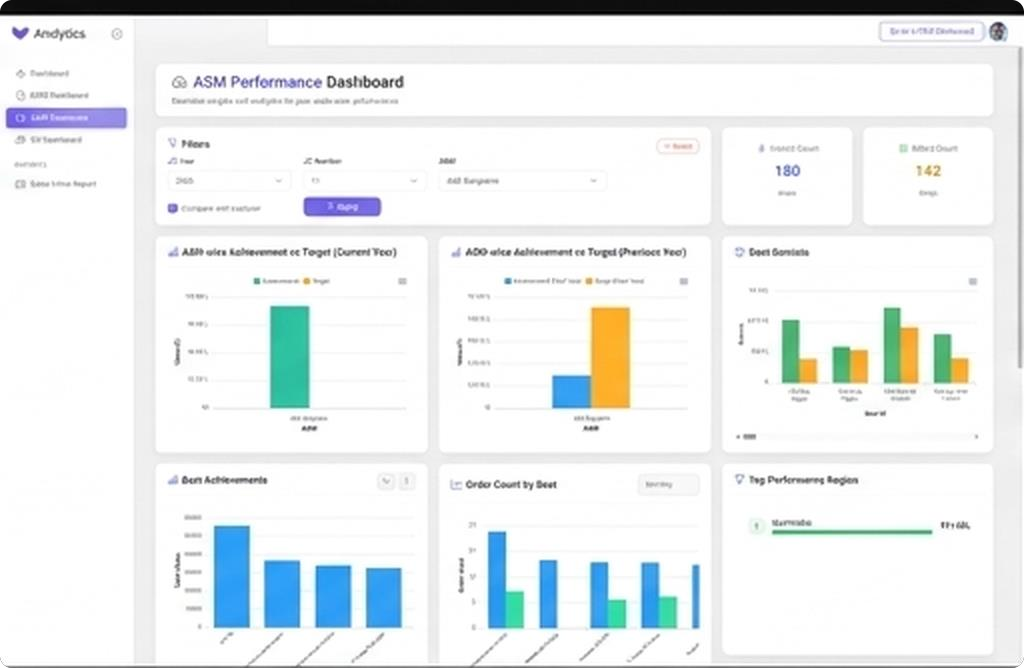Click the calendar icon next to Year label
The height and width of the screenshot is (668, 1024).
coord(172,161)
